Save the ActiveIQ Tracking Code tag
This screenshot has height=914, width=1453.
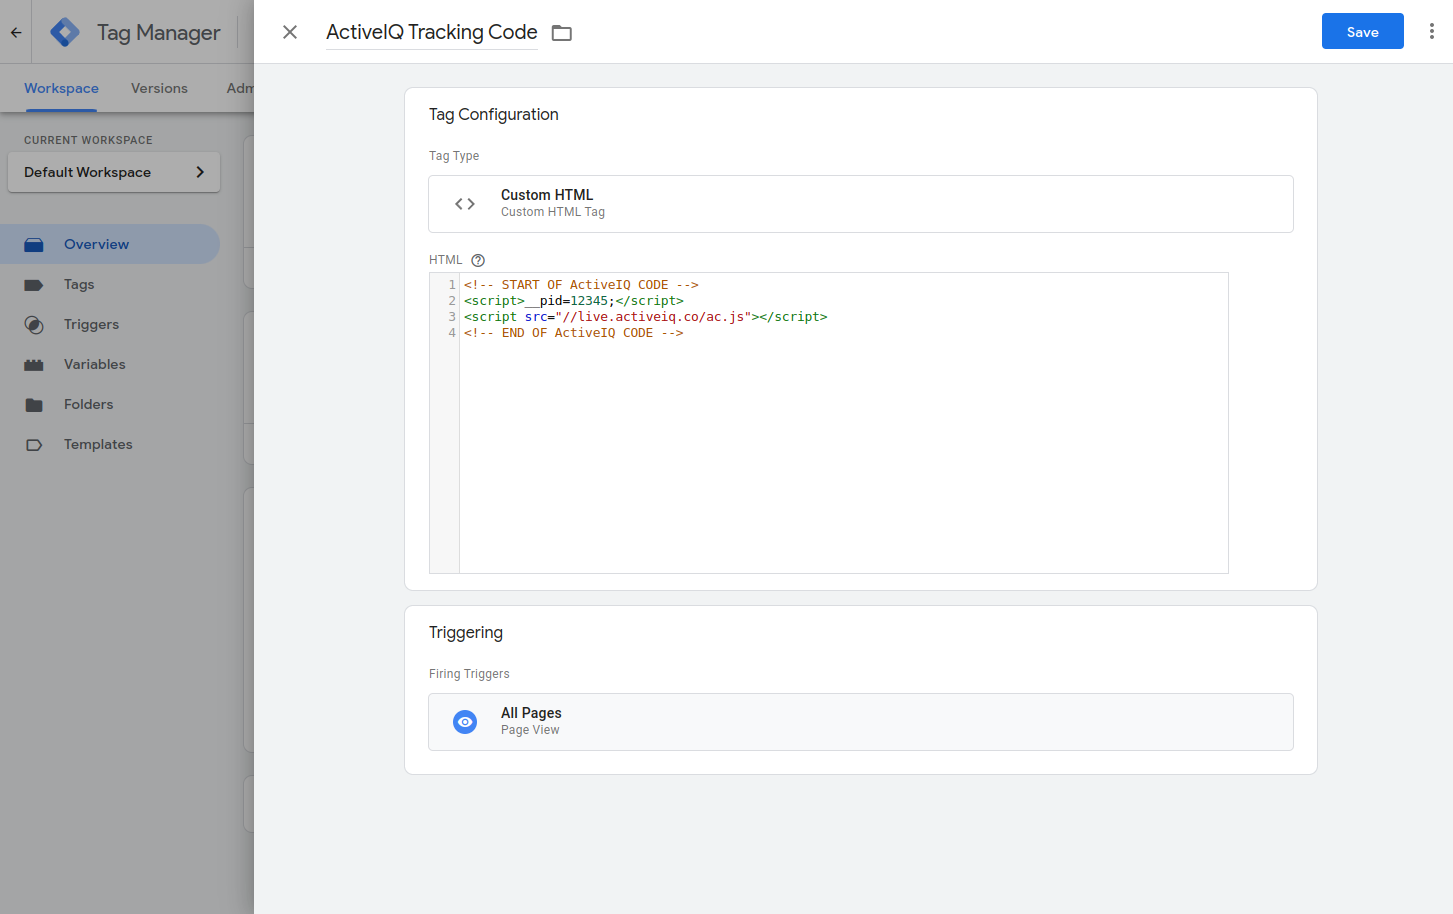click(1362, 31)
